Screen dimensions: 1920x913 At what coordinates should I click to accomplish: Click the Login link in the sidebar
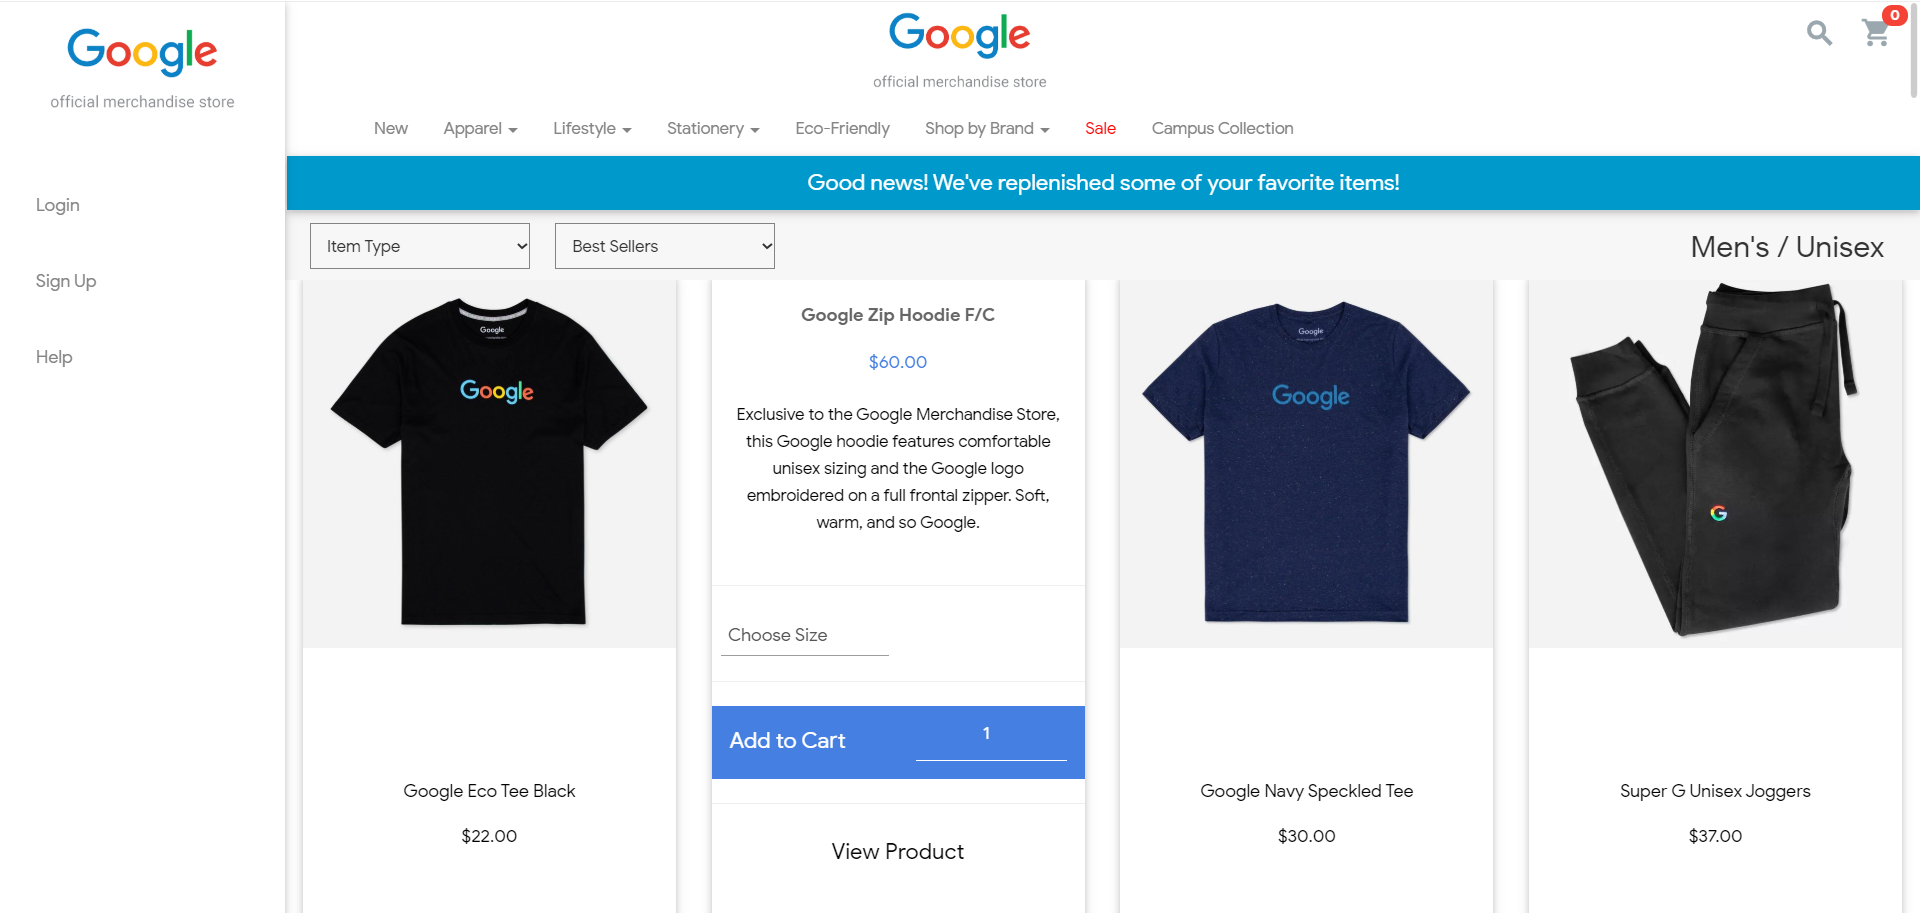coord(58,205)
